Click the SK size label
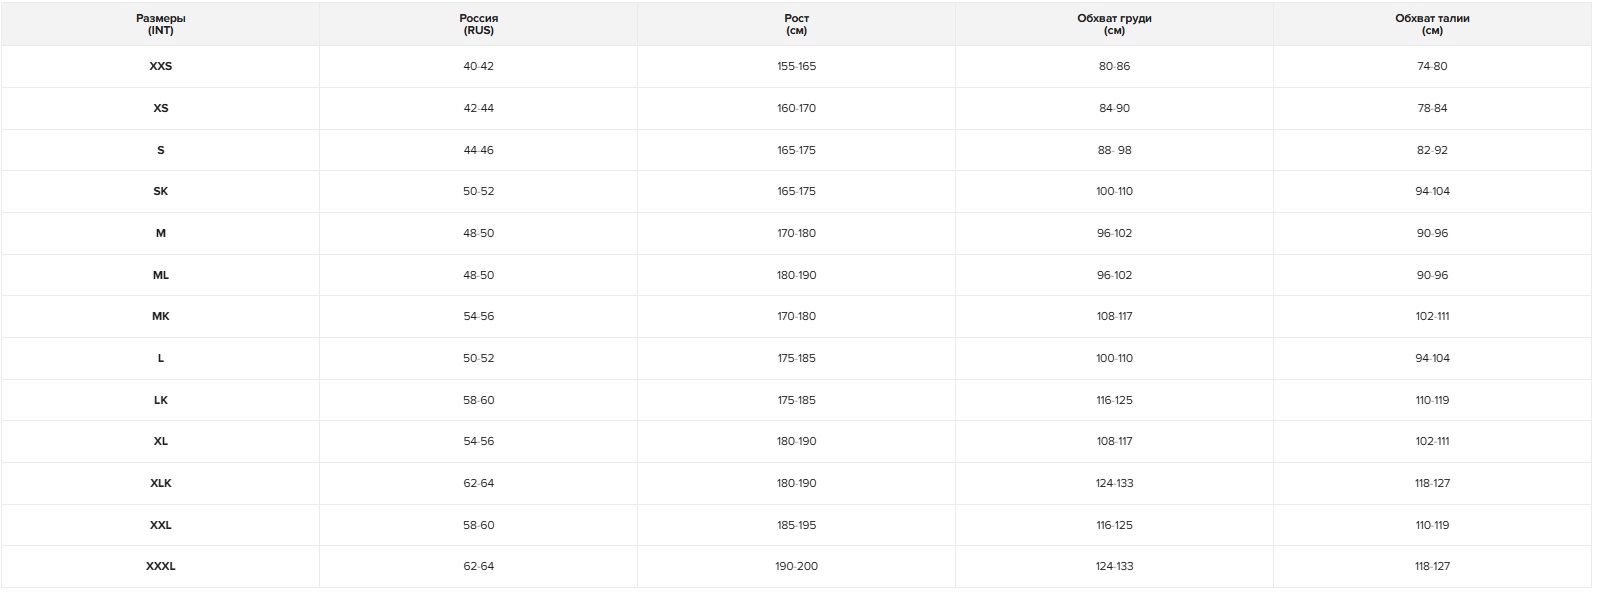1600x593 pixels. click(160, 191)
